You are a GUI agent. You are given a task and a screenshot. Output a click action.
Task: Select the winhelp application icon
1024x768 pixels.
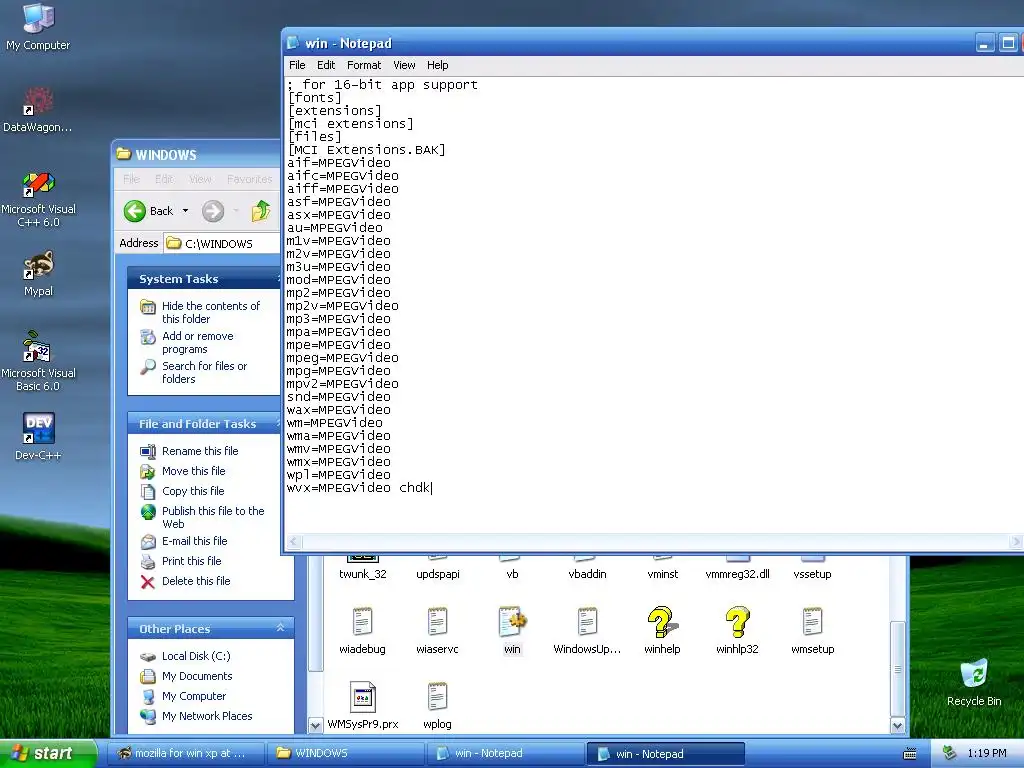pyautogui.click(x=662, y=630)
